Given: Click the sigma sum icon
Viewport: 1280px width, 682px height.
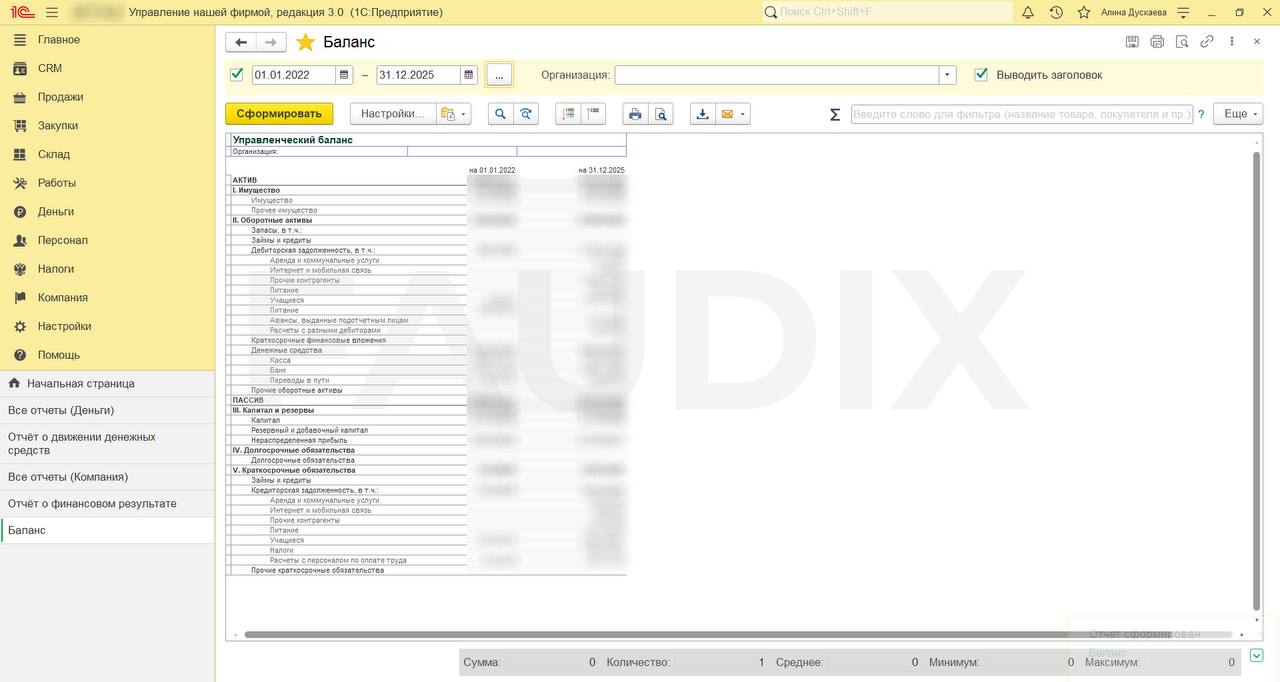Looking at the screenshot, I should [835, 114].
